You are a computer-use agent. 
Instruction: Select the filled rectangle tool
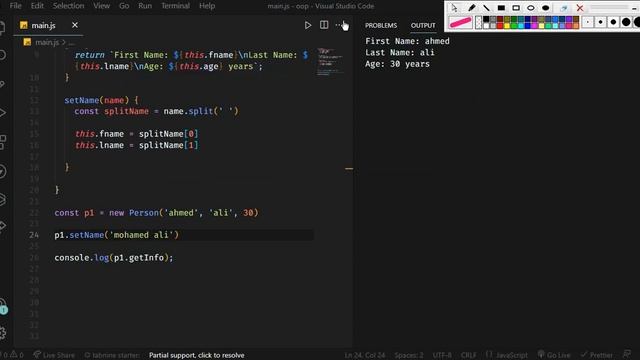501,8
